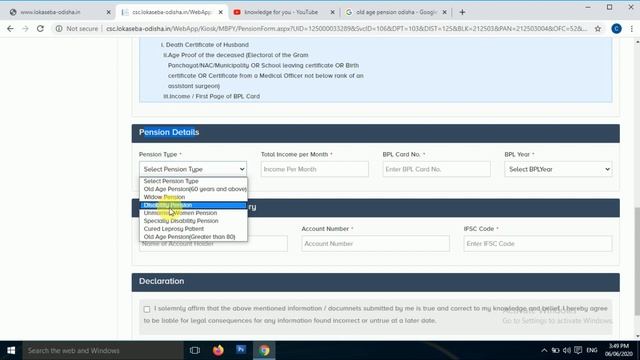Open network status tray icon
Screen dimensions: 640x360
point(556,350)
